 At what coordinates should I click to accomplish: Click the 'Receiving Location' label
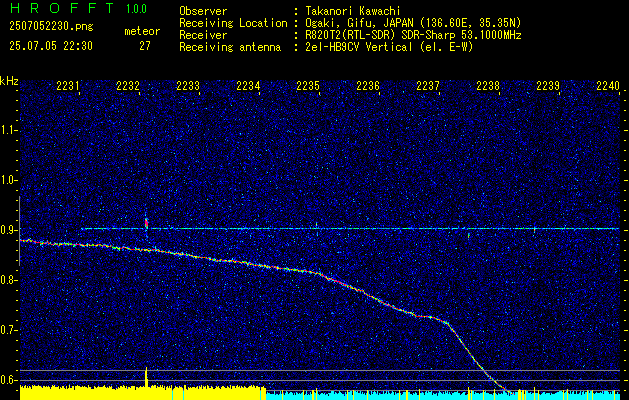point(233,23)
